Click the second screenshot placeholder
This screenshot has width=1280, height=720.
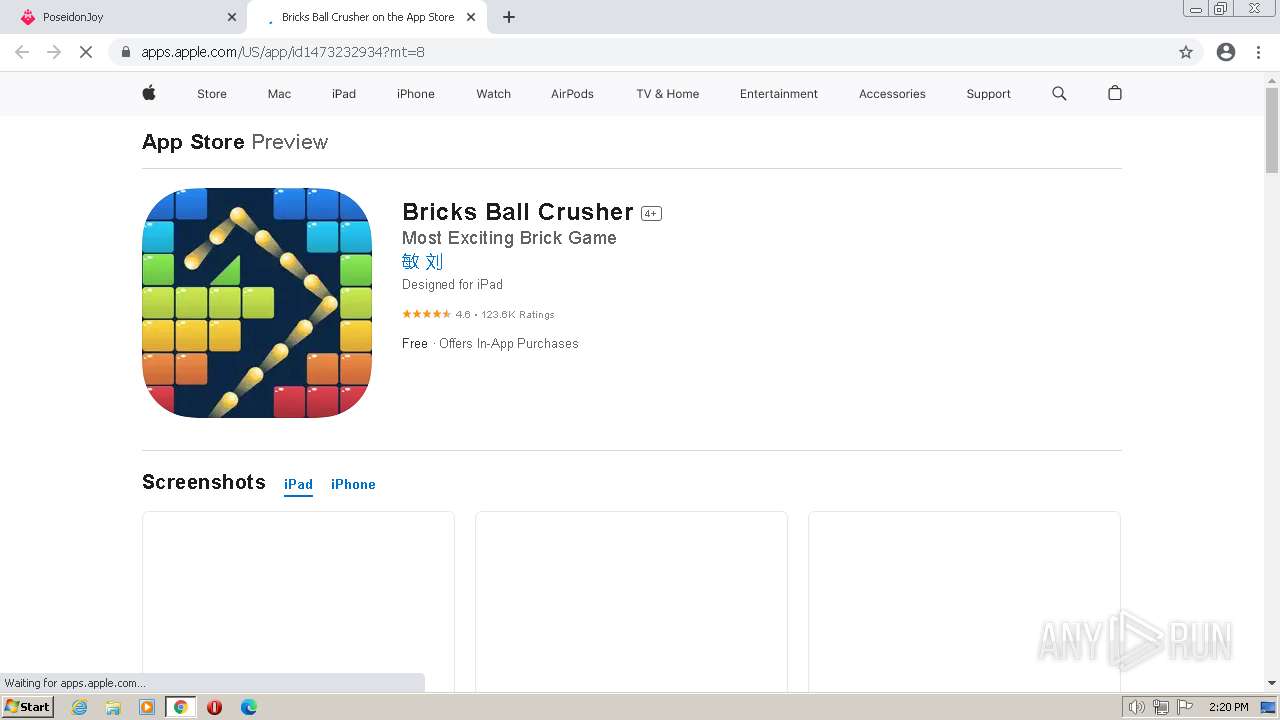pyautogui.click(x=631, y=601)
